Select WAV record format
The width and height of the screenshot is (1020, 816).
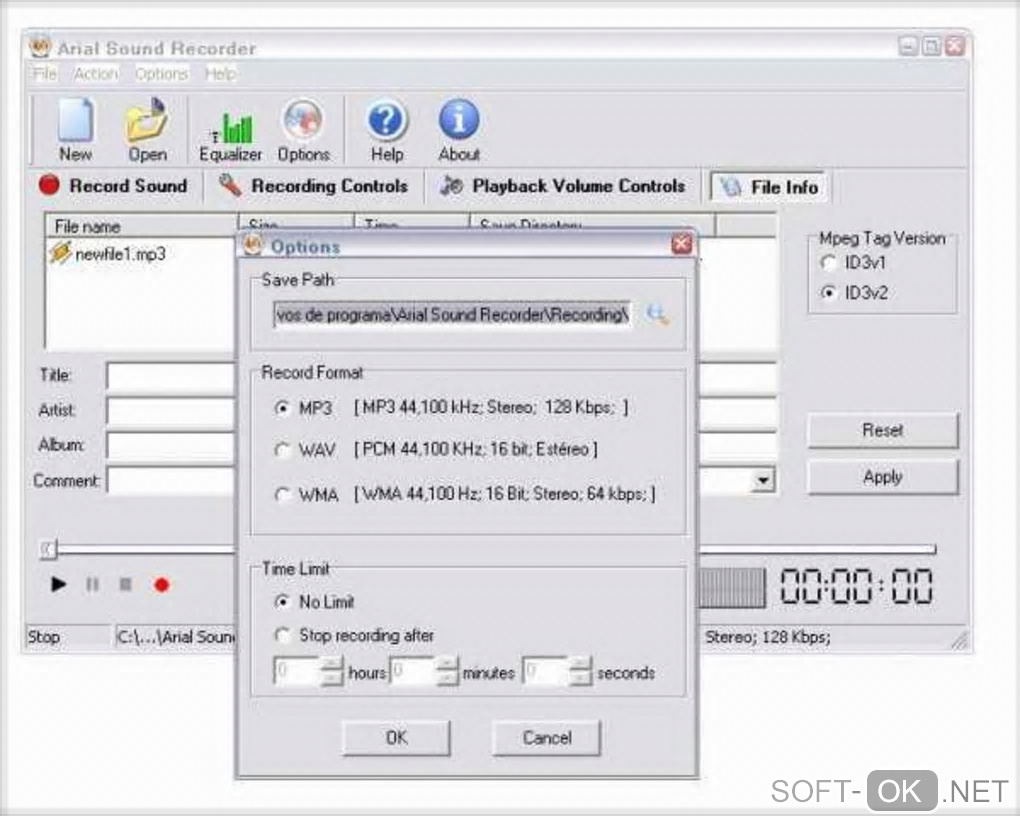click(x=282, y=450)
